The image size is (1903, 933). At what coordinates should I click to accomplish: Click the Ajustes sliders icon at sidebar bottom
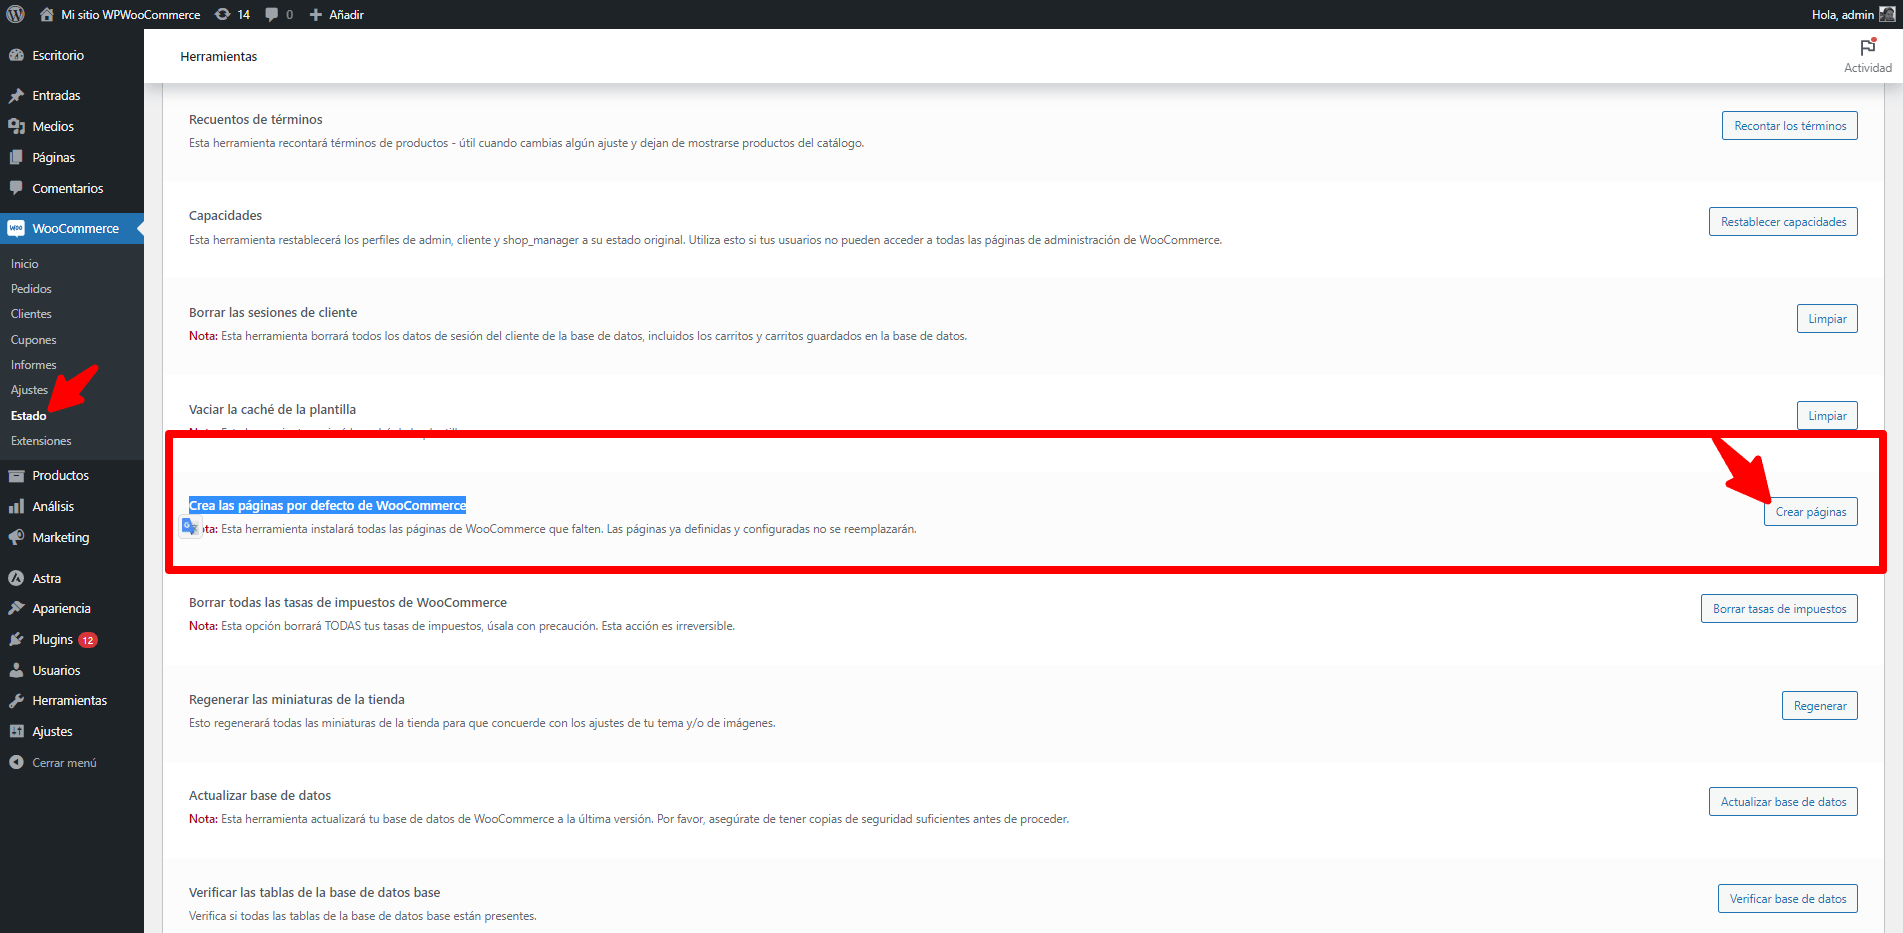click(16, 731)
